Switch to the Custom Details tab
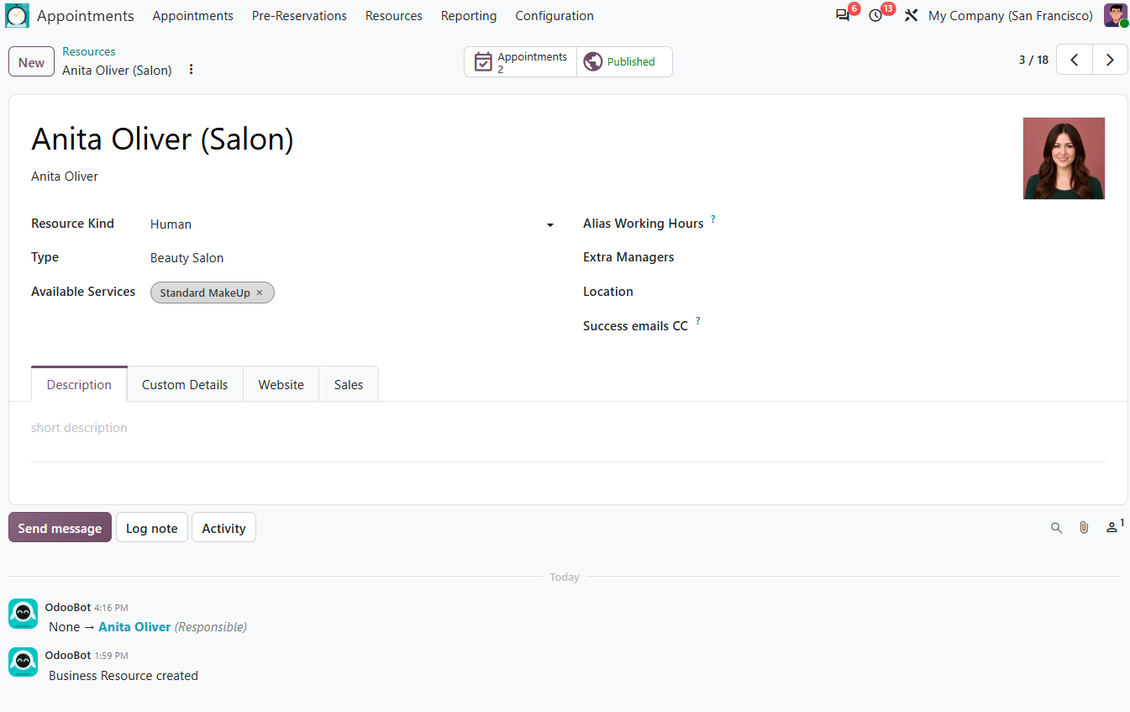The height and width of the screenshot is (712, 1130). 184,385
